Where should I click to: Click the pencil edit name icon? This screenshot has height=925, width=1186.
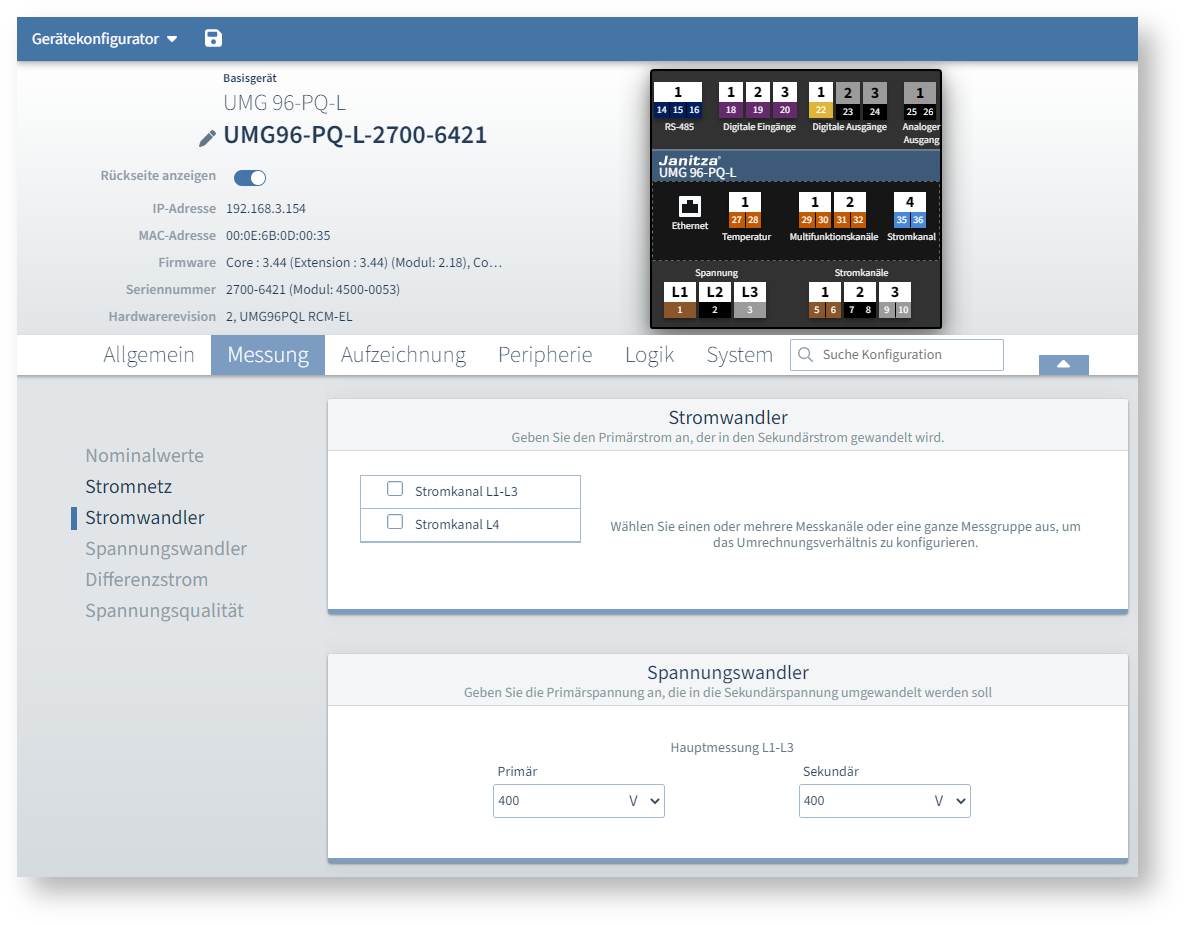click(207, 137)
